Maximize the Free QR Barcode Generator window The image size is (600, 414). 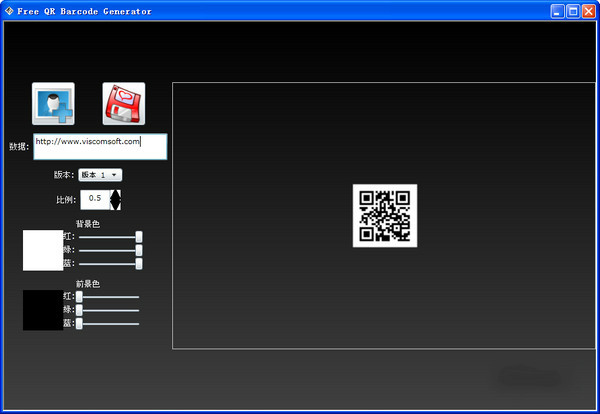[573, 11]
